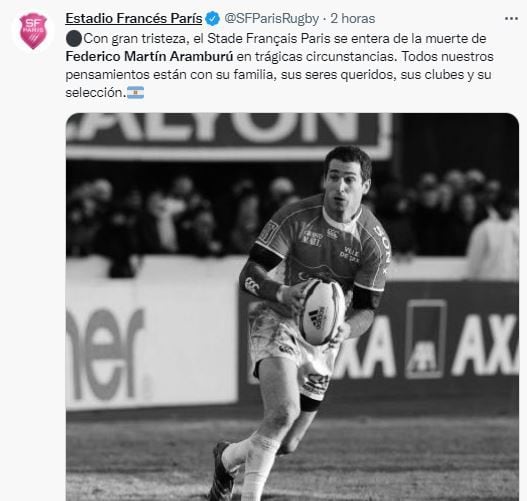Open the @SFParisRugby handle
Screen dimensions: 527x501
click(x=271, y=19)
